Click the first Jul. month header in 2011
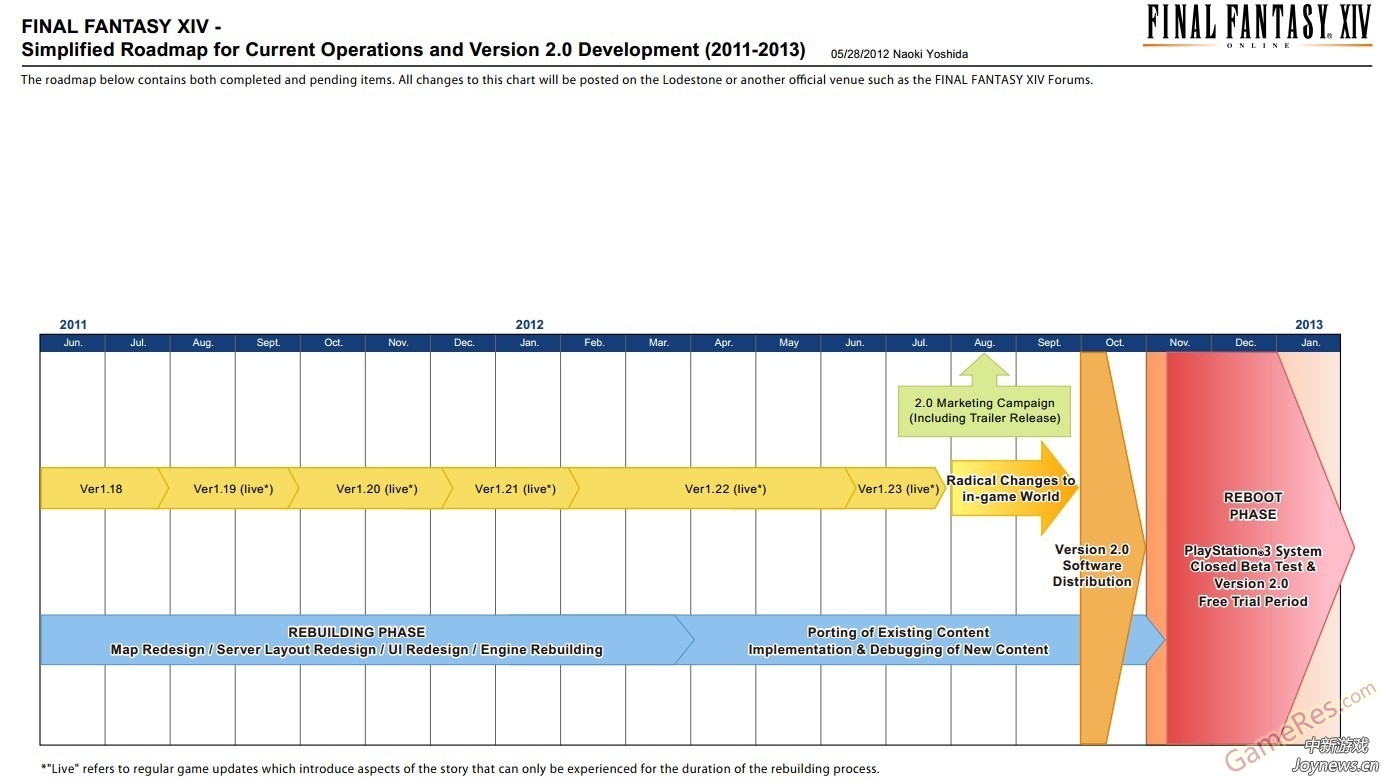 click(x=138, y=343)
